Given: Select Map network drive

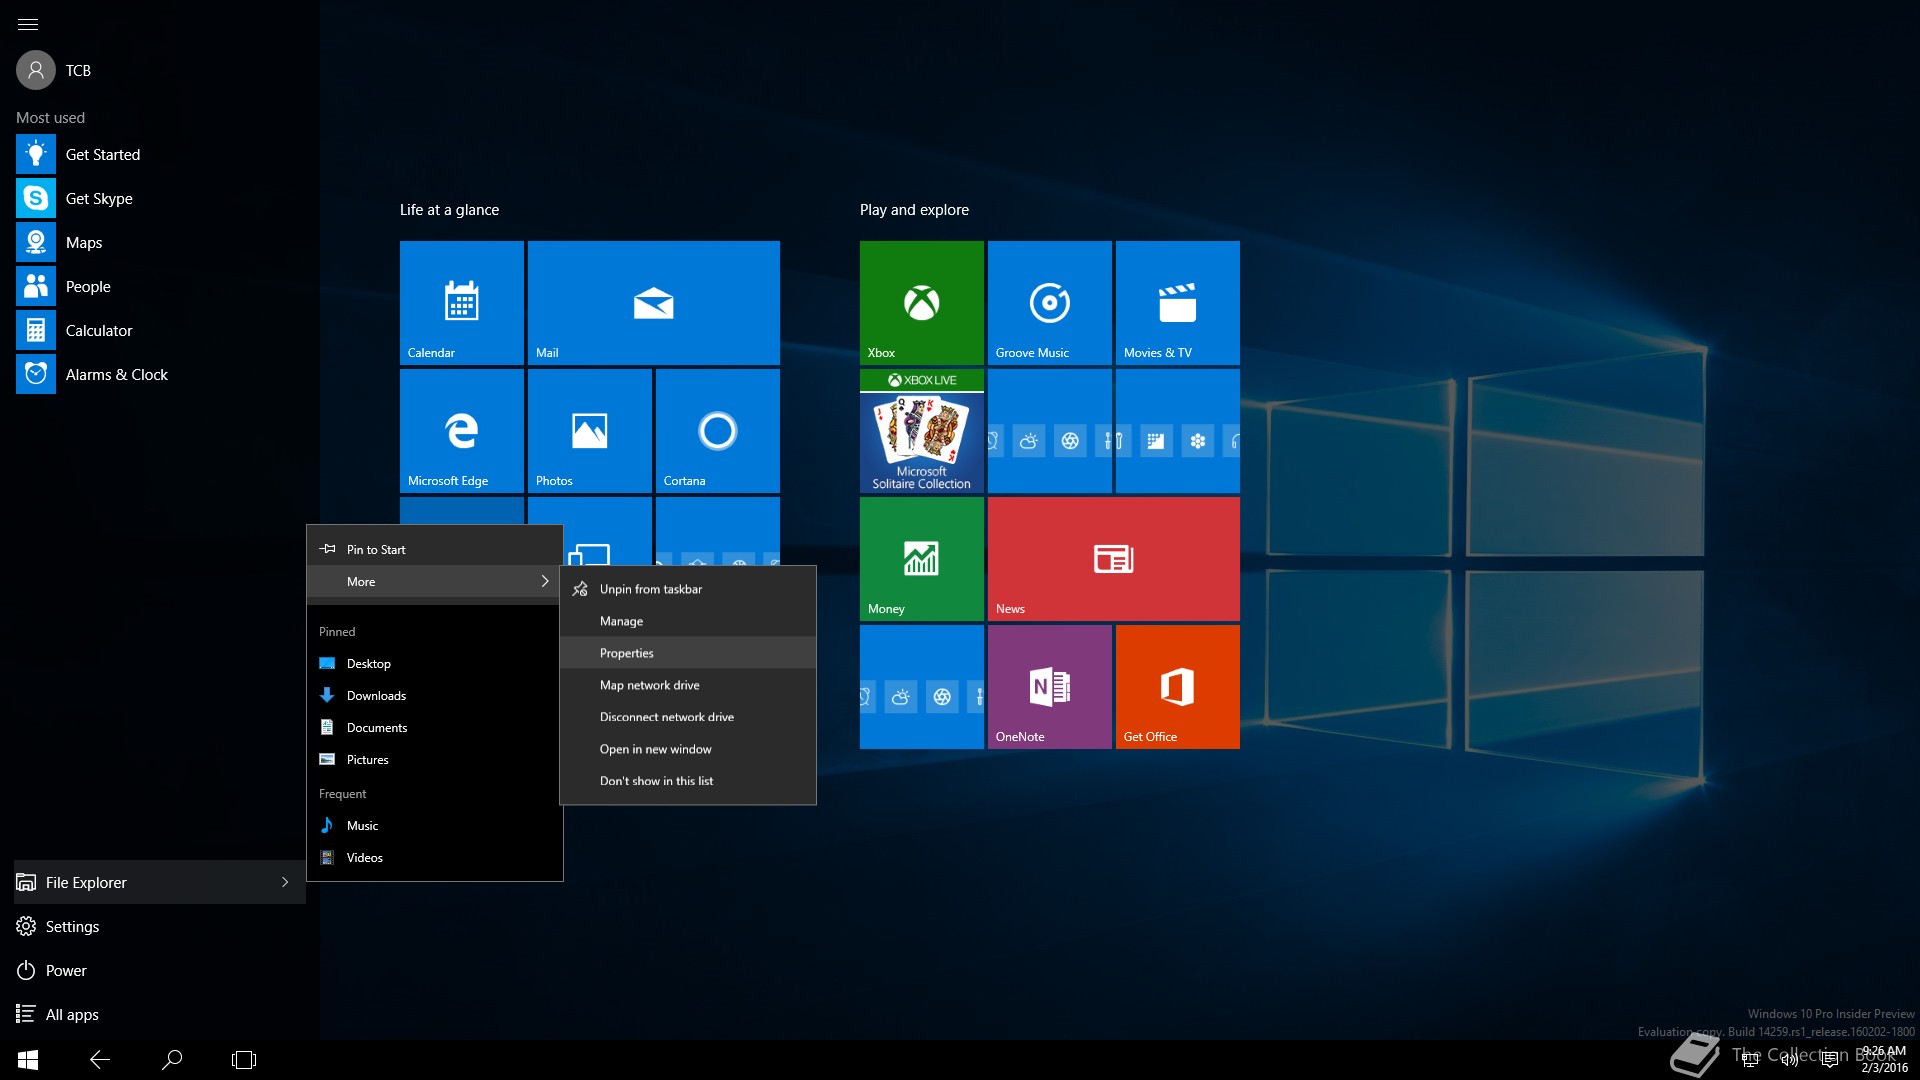Looking at the screenshot, I should (688, 685).
